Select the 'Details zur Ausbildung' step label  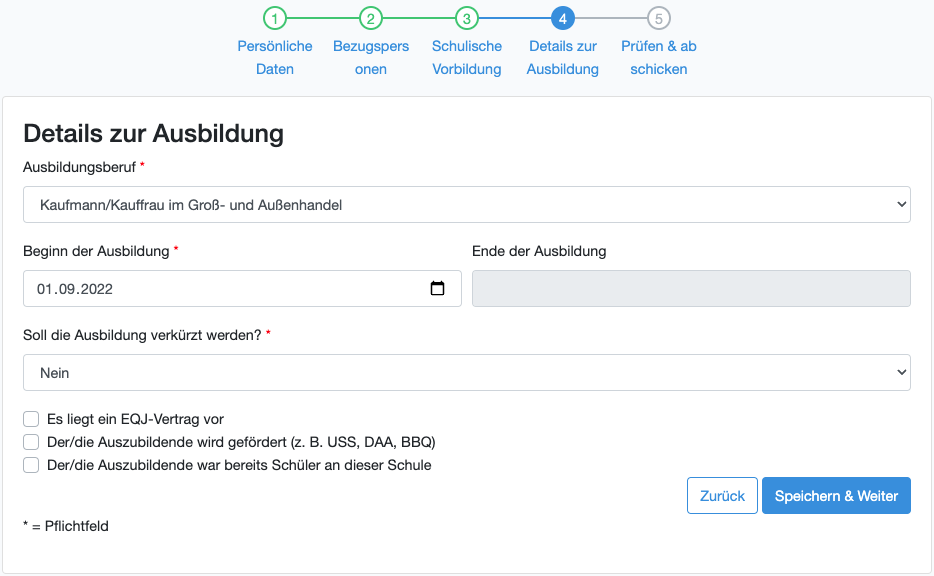563,58
